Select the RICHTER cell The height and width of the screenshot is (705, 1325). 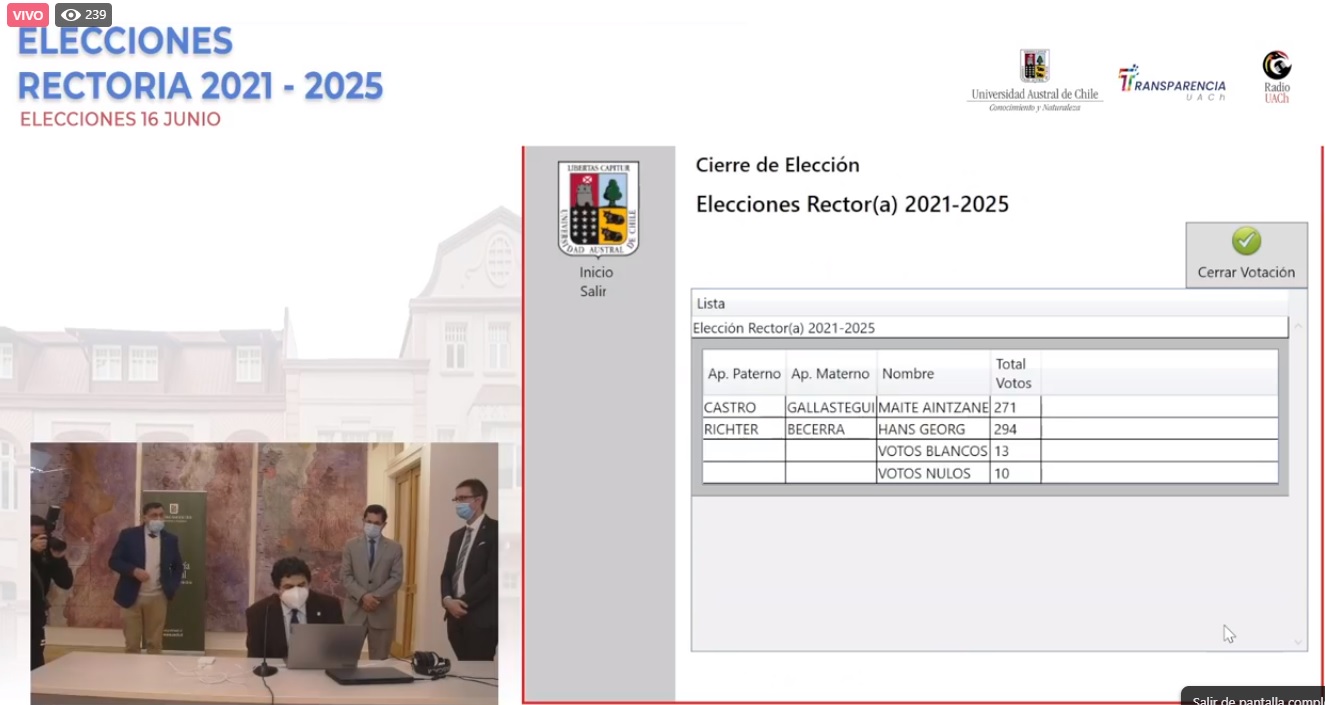[744, 429]
